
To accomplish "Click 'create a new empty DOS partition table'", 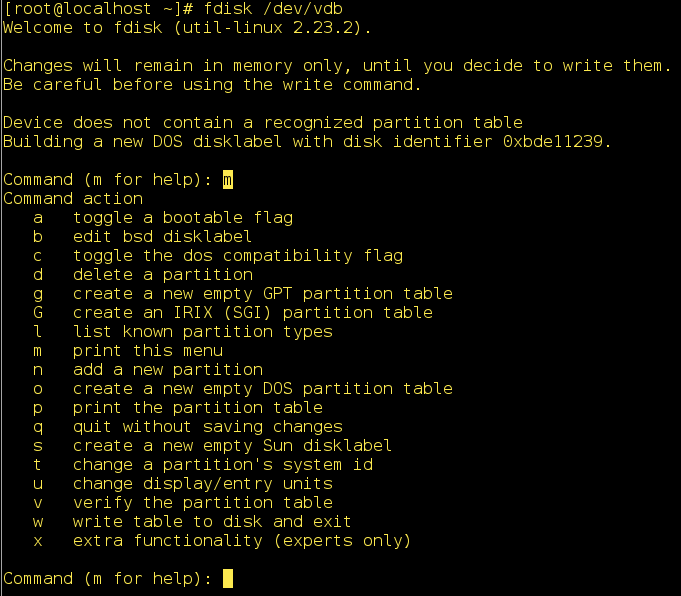I will click(x=262, y=389).
